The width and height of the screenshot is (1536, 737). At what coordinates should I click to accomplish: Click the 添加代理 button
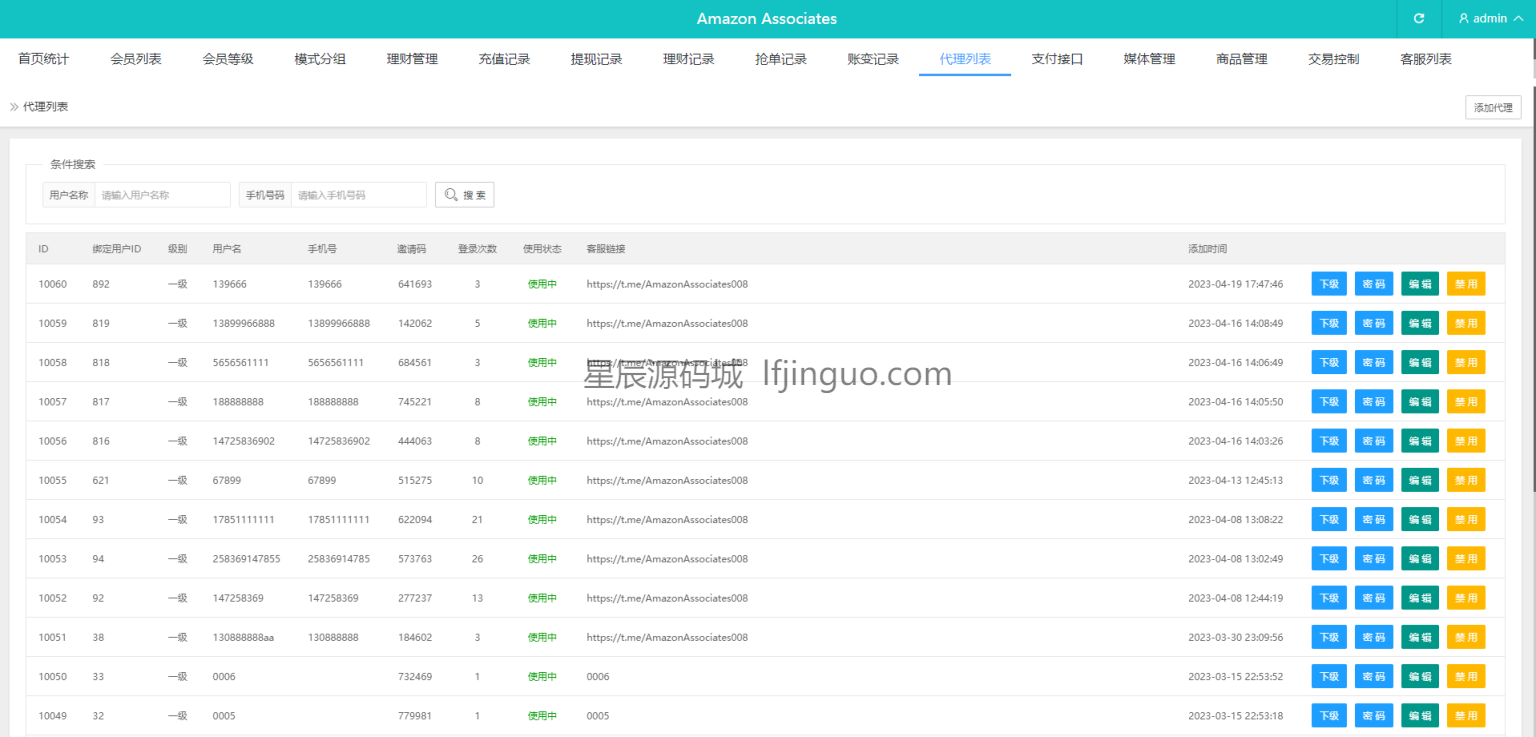1493,107
